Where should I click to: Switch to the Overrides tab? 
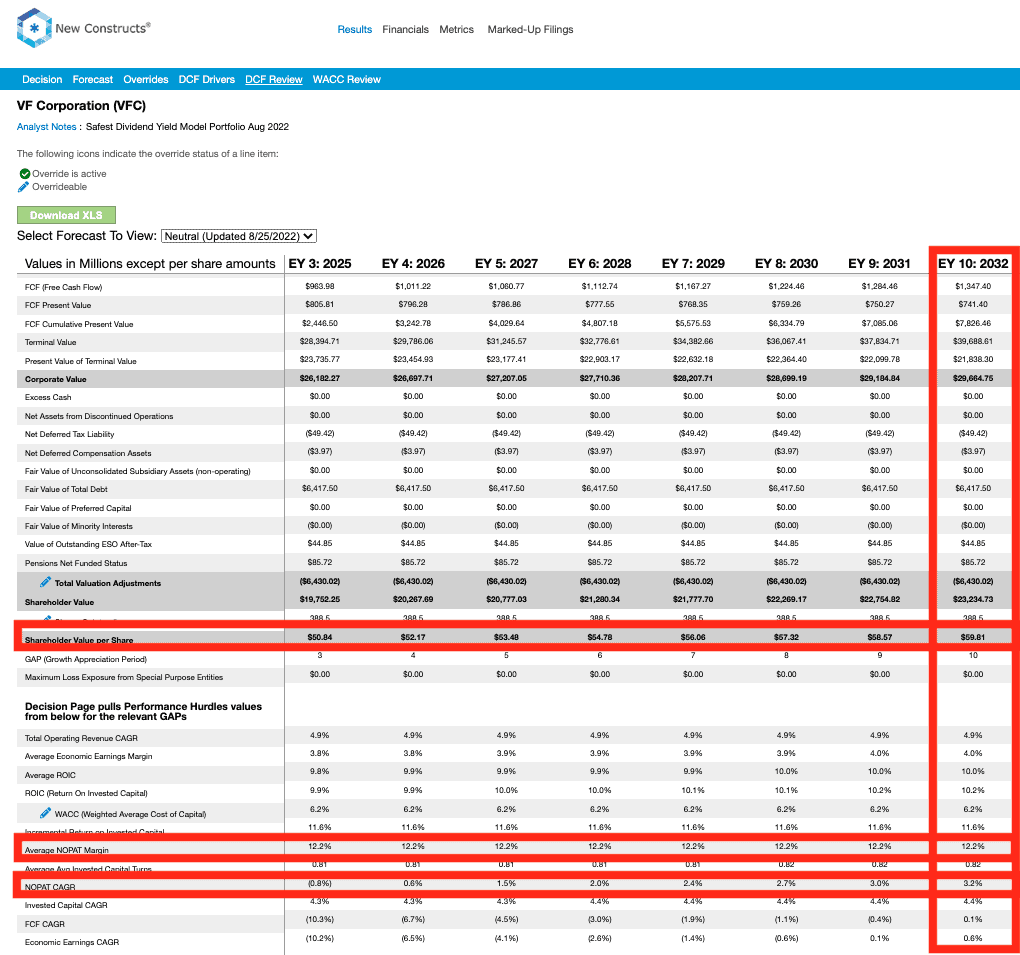(146, 79)
